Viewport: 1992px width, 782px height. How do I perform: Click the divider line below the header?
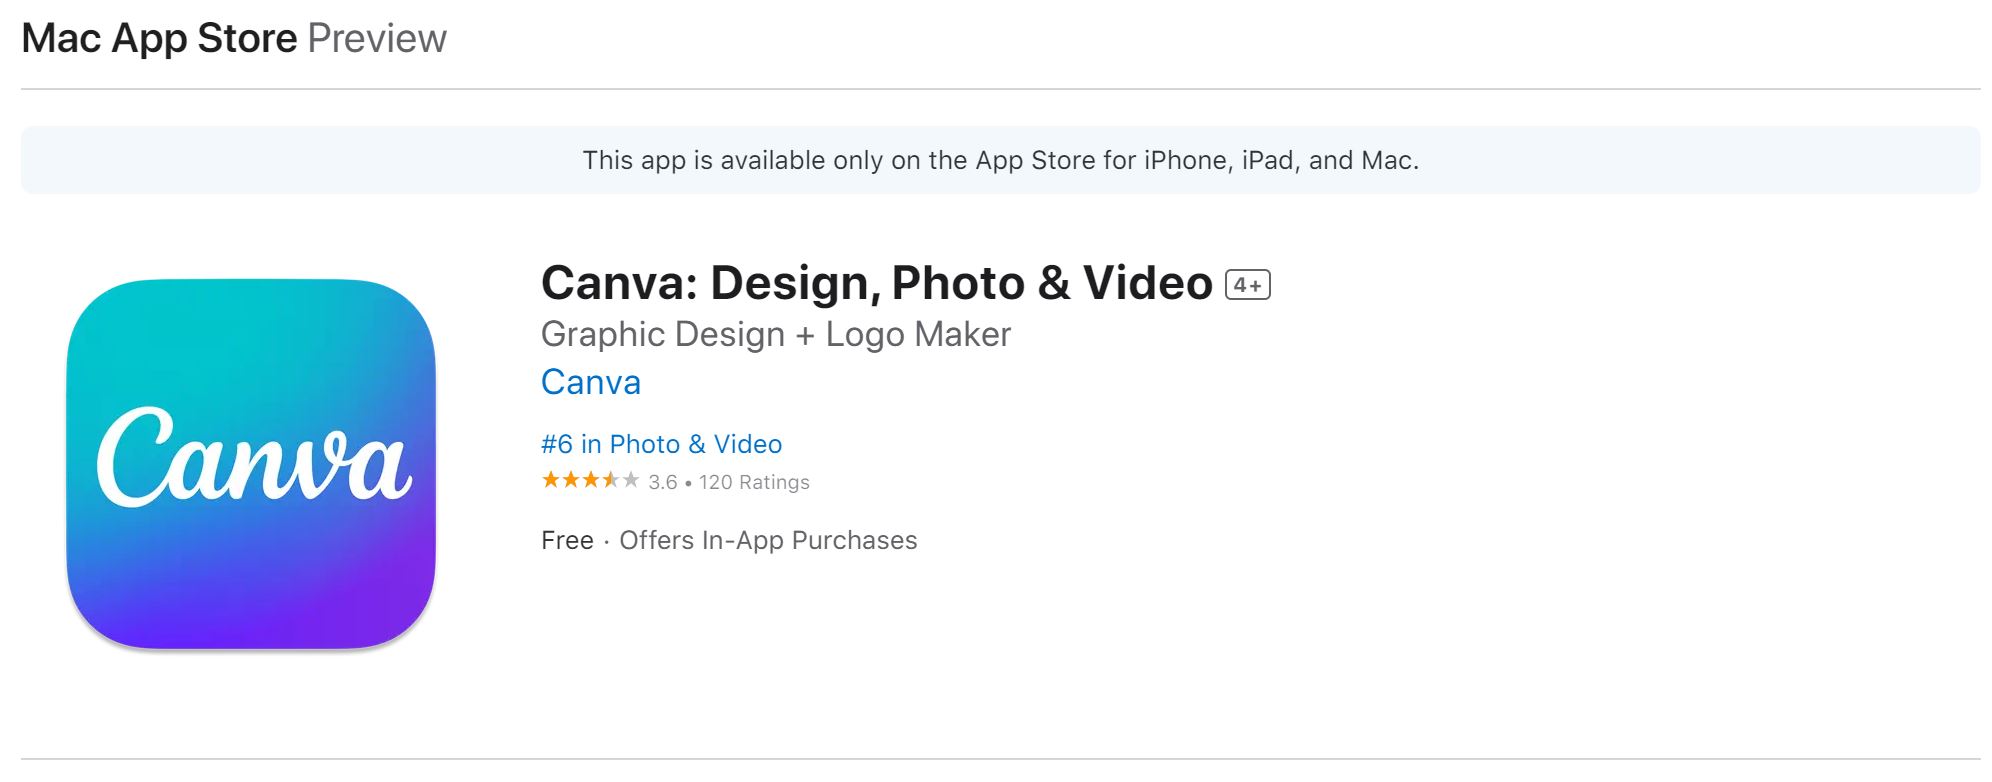(x=1000, y=89)
